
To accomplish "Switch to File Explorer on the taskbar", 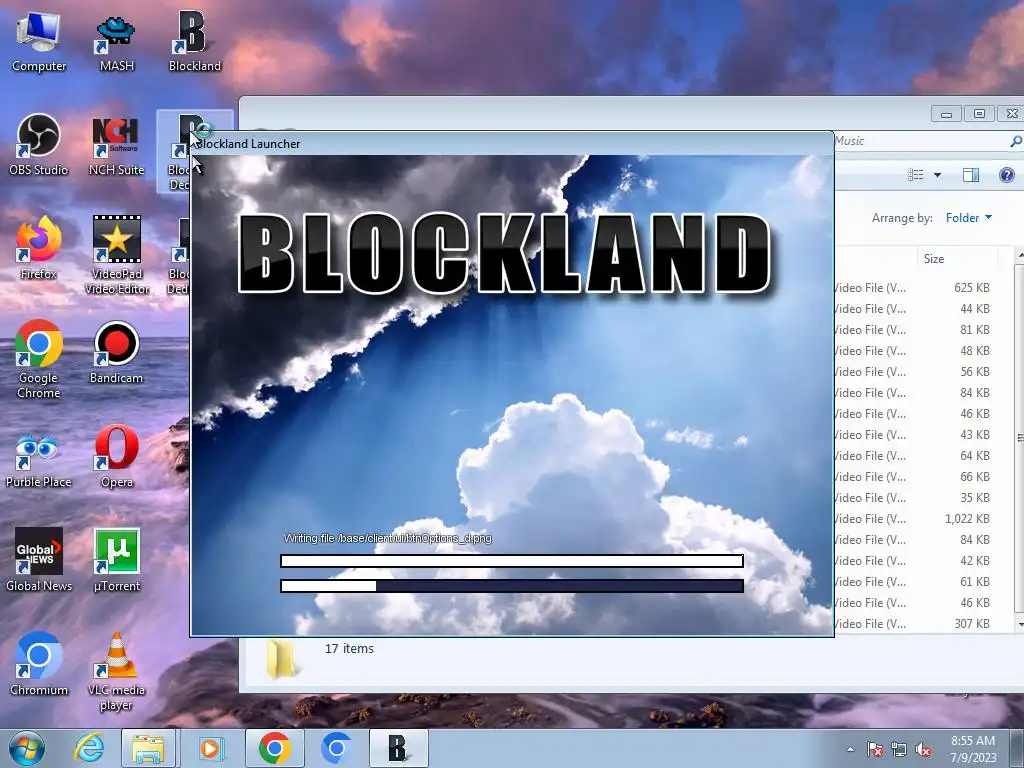I will click(x=149, y=748).
